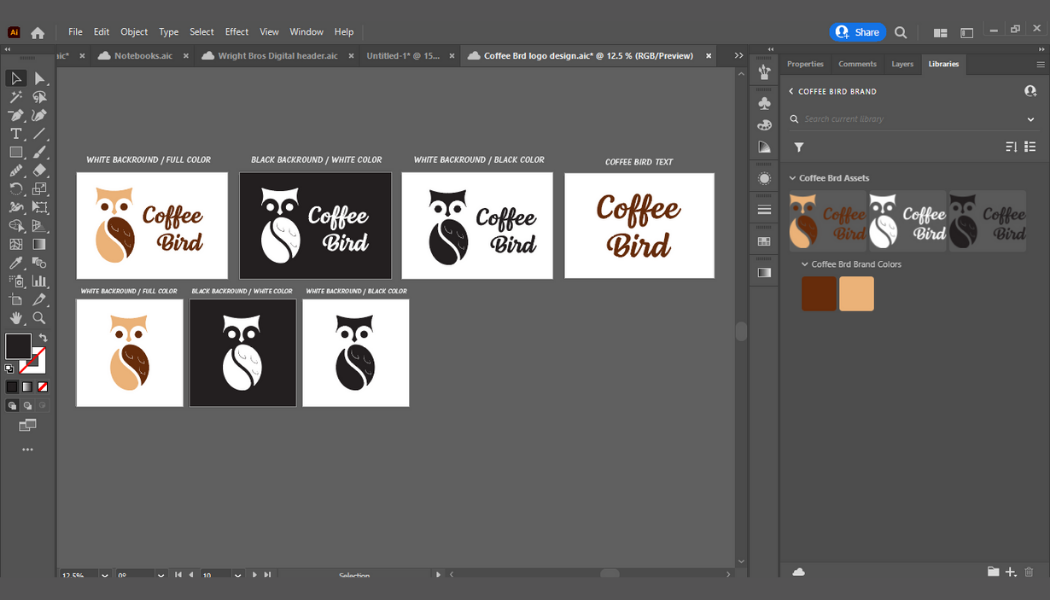The image size is (1050, 600).
Task: Select the Gradient tool in toolbar
Action: pos(40,244)
